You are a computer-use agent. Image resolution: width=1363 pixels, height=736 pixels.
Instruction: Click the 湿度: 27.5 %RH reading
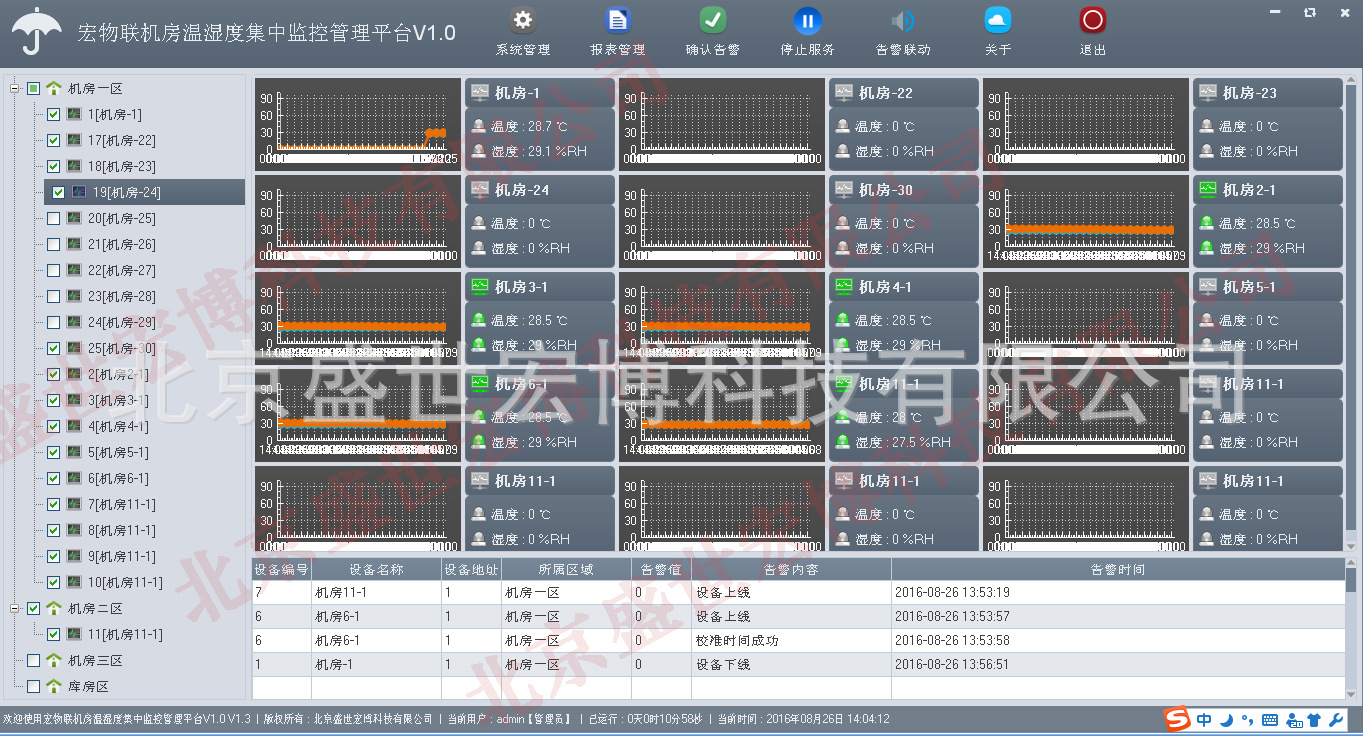click(x=903, y=442)
